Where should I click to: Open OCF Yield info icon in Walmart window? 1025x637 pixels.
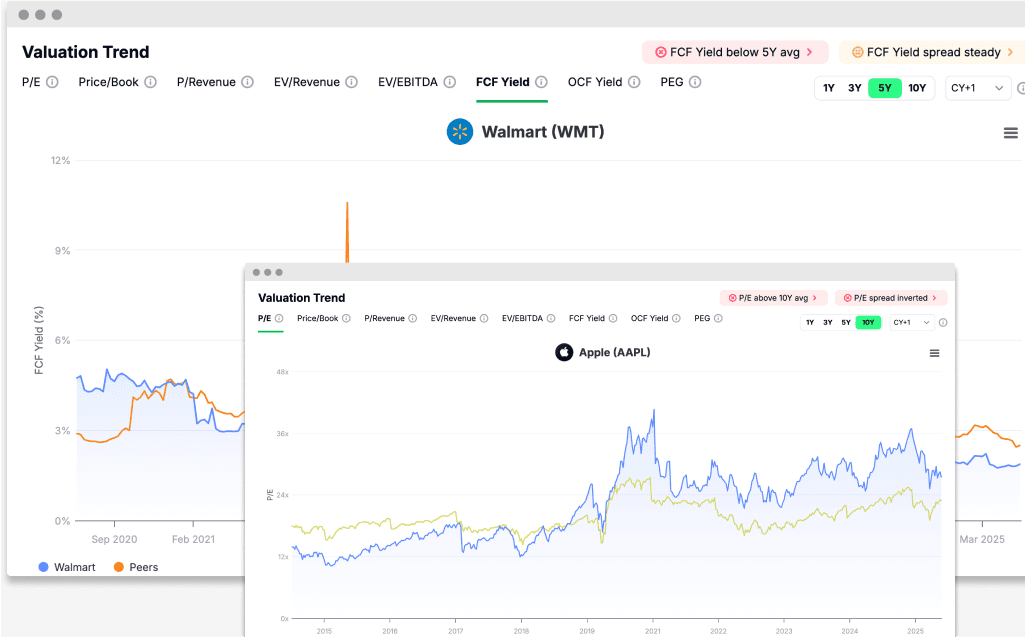click(634, 82)
